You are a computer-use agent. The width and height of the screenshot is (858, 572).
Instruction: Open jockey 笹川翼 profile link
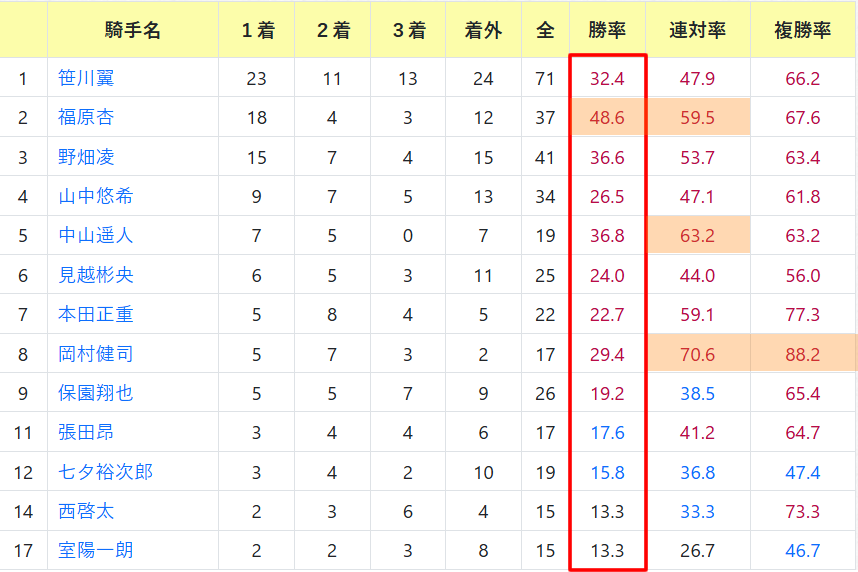point(86,78)
